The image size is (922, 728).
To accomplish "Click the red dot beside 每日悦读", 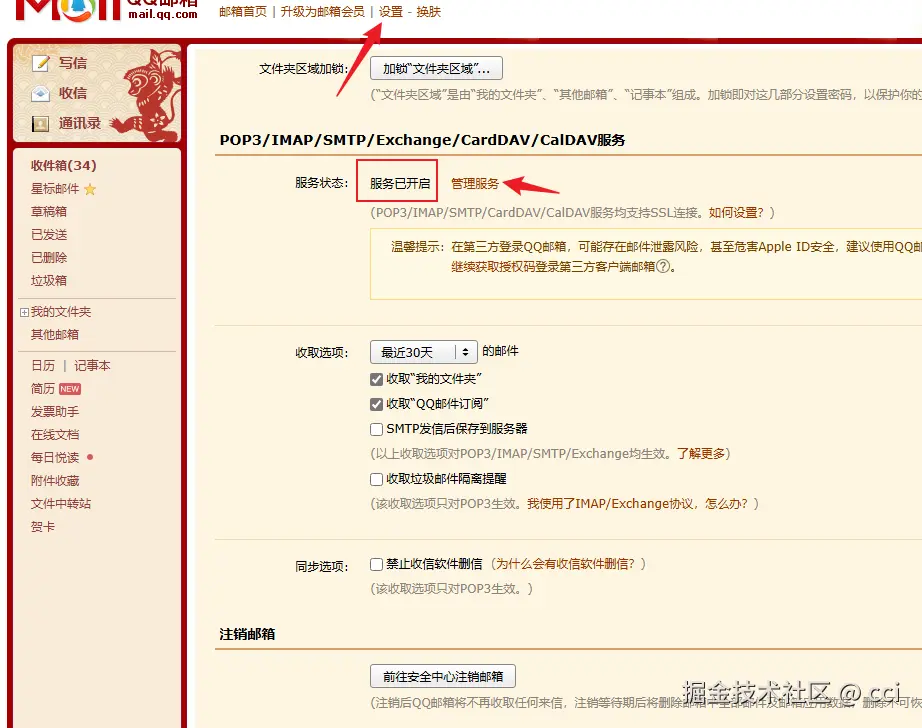I will (x=90, y=457).
